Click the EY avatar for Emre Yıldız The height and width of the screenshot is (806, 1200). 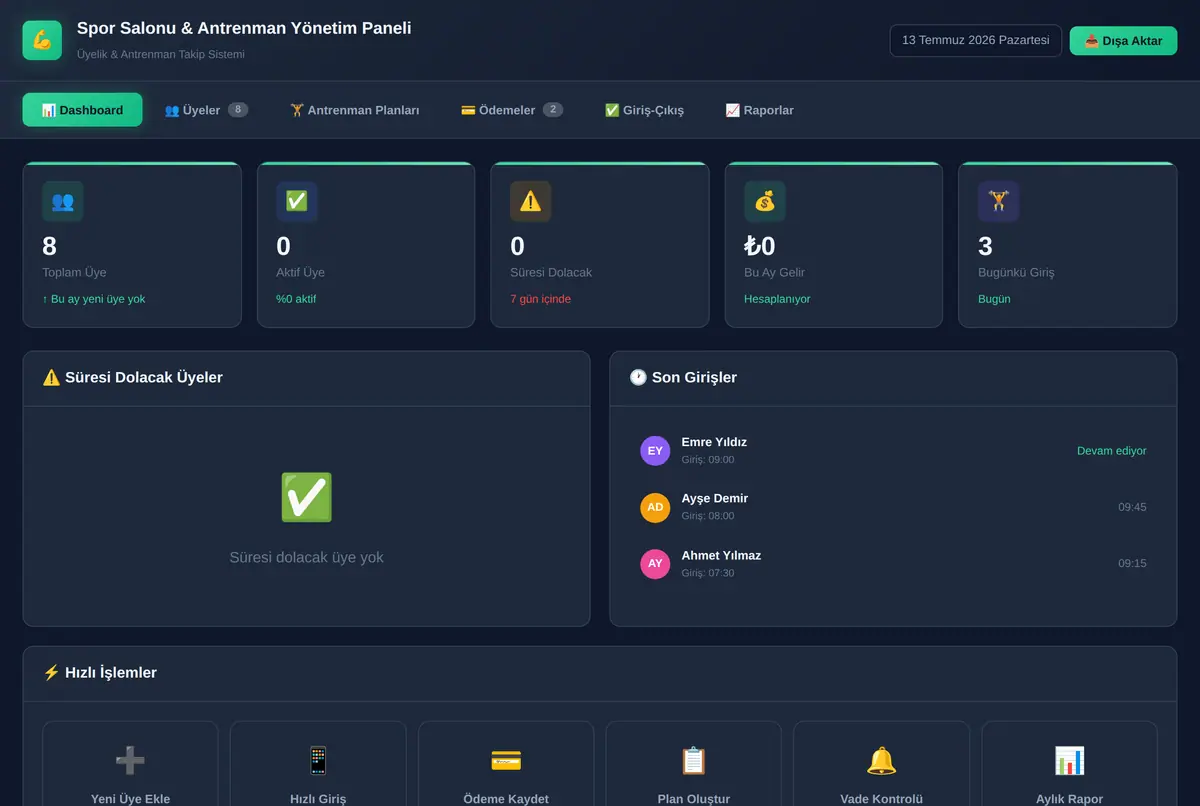click(x=655, y=451)
